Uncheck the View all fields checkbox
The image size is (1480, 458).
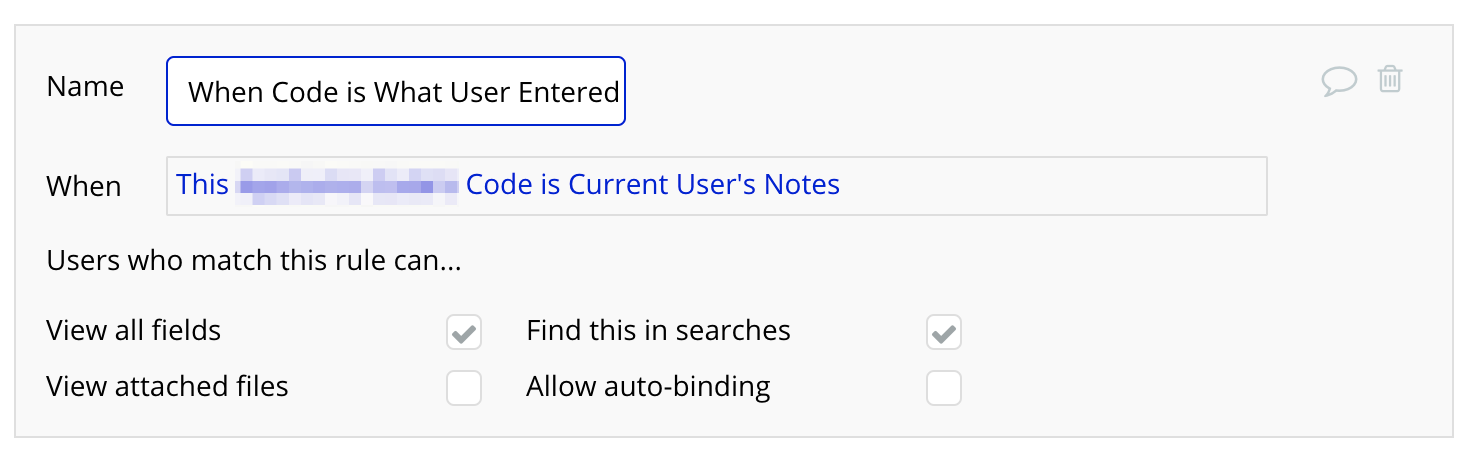tap(464, 333)
